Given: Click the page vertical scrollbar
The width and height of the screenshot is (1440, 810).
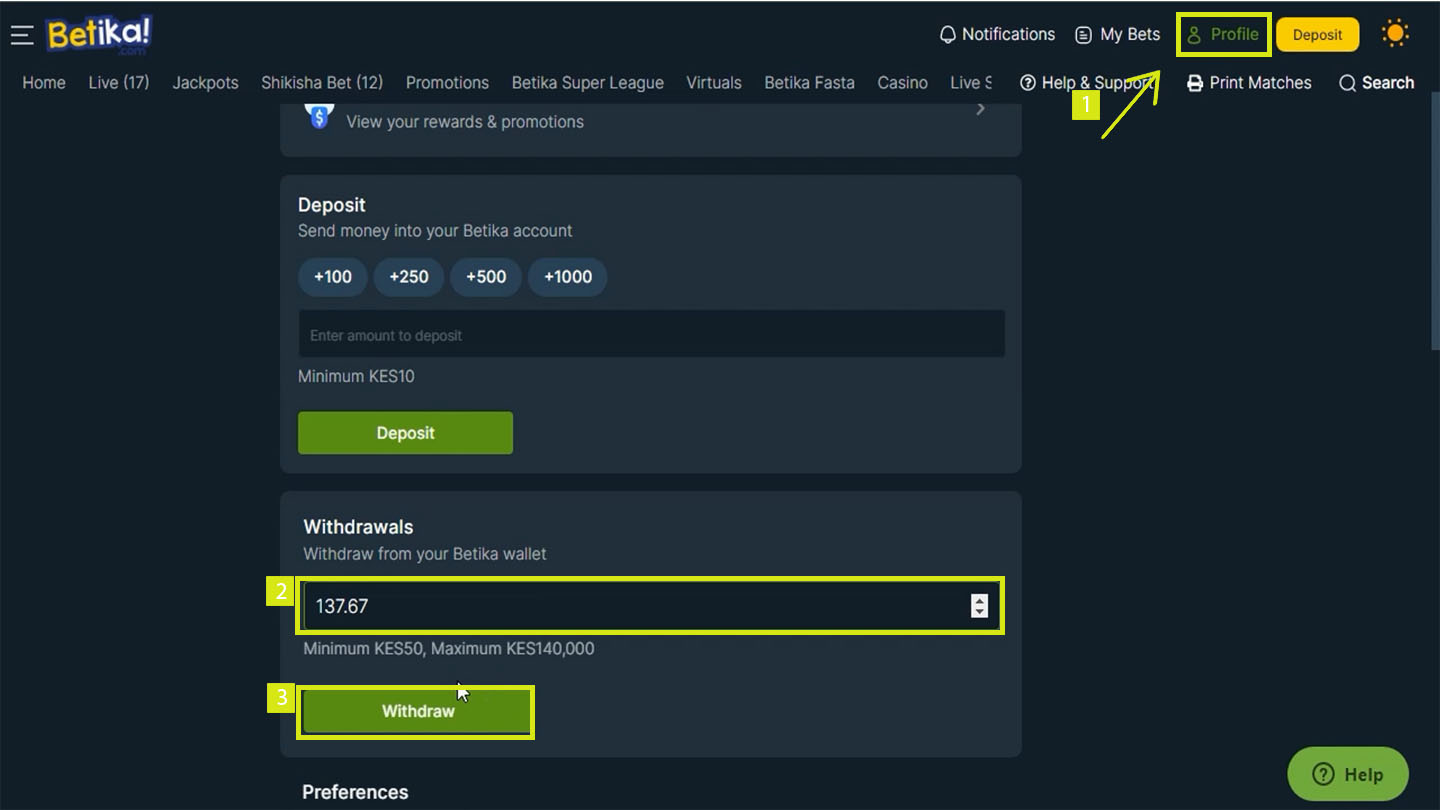Looking at the screenshot, I should click(1435, 220).
